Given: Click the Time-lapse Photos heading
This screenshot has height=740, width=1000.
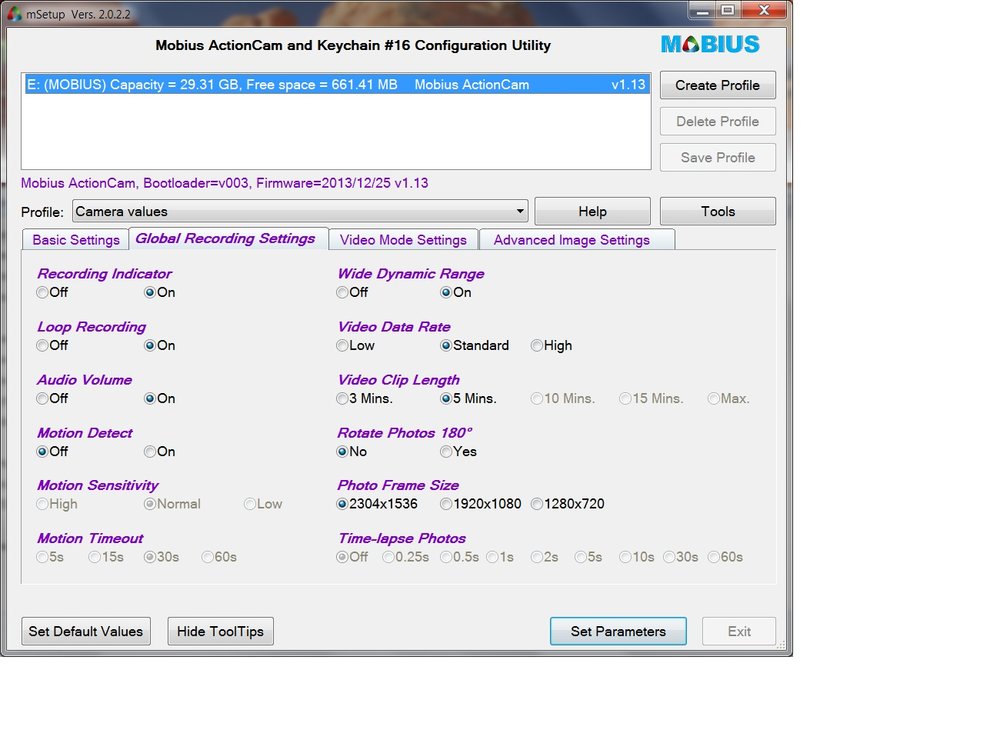Looking at the screenshot, I should pyautogui.click(x=402, y=538).
